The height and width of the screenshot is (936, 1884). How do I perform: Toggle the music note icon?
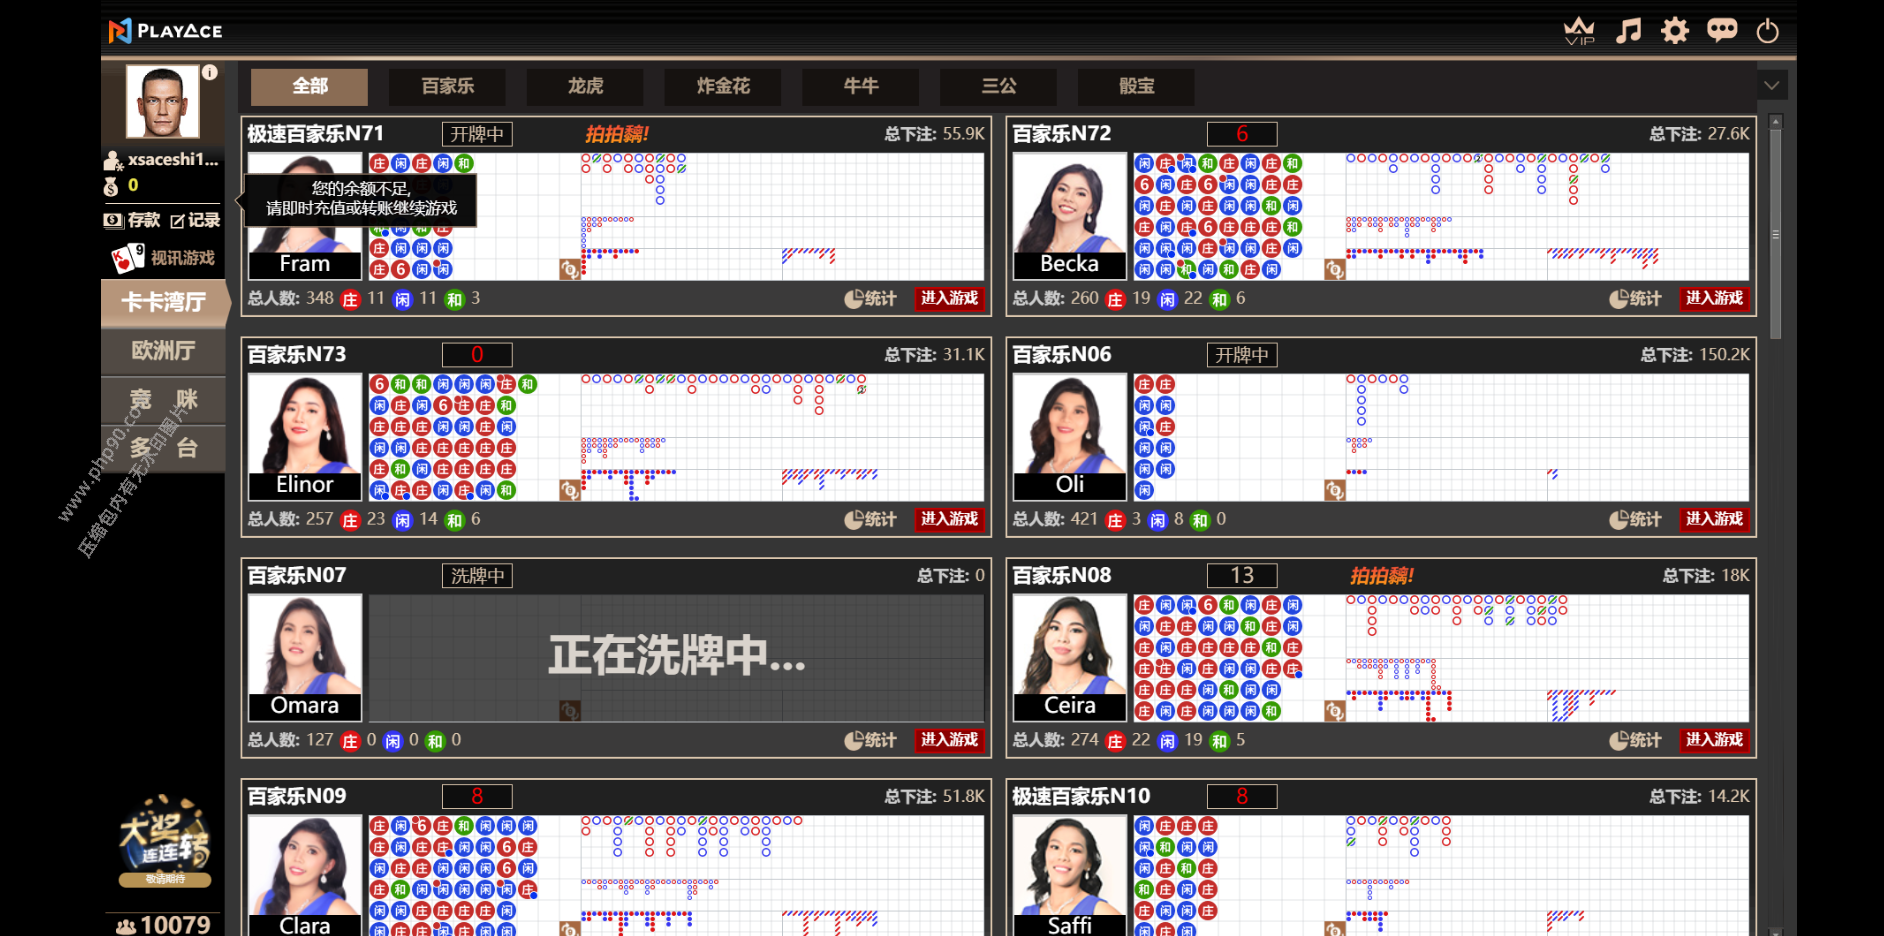point(1628,31)
